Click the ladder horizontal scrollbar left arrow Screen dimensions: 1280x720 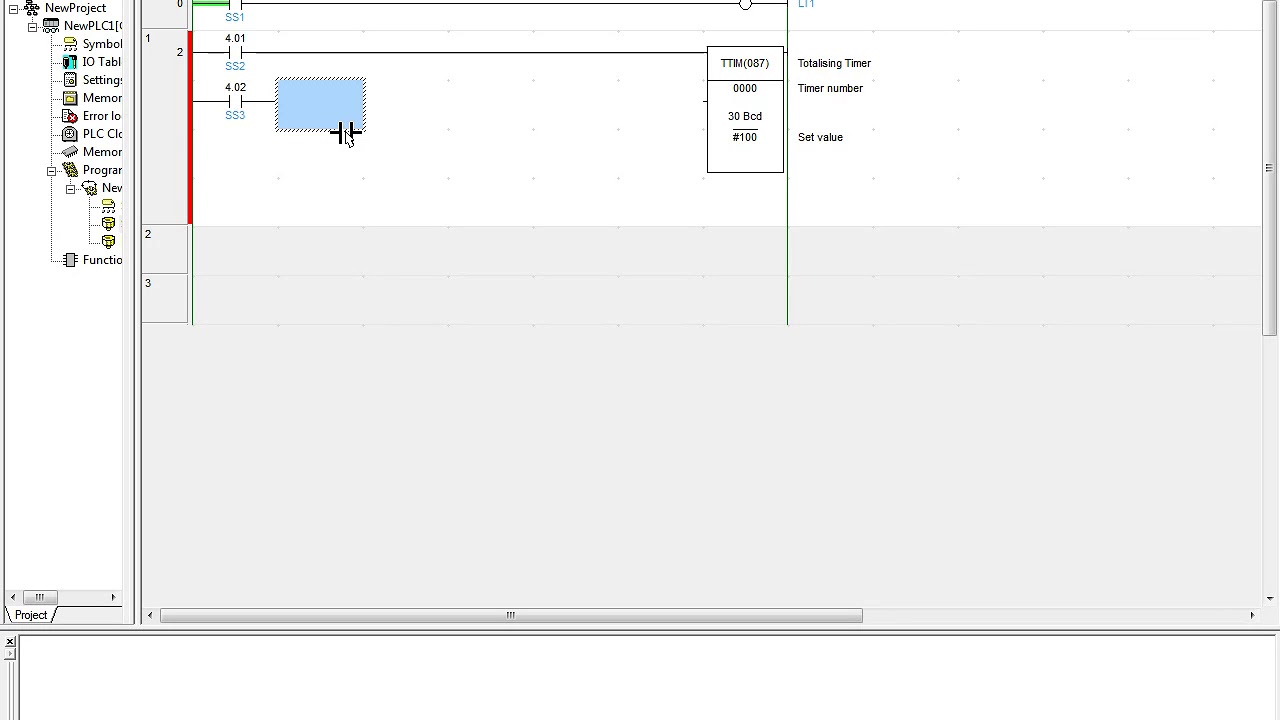150,615
